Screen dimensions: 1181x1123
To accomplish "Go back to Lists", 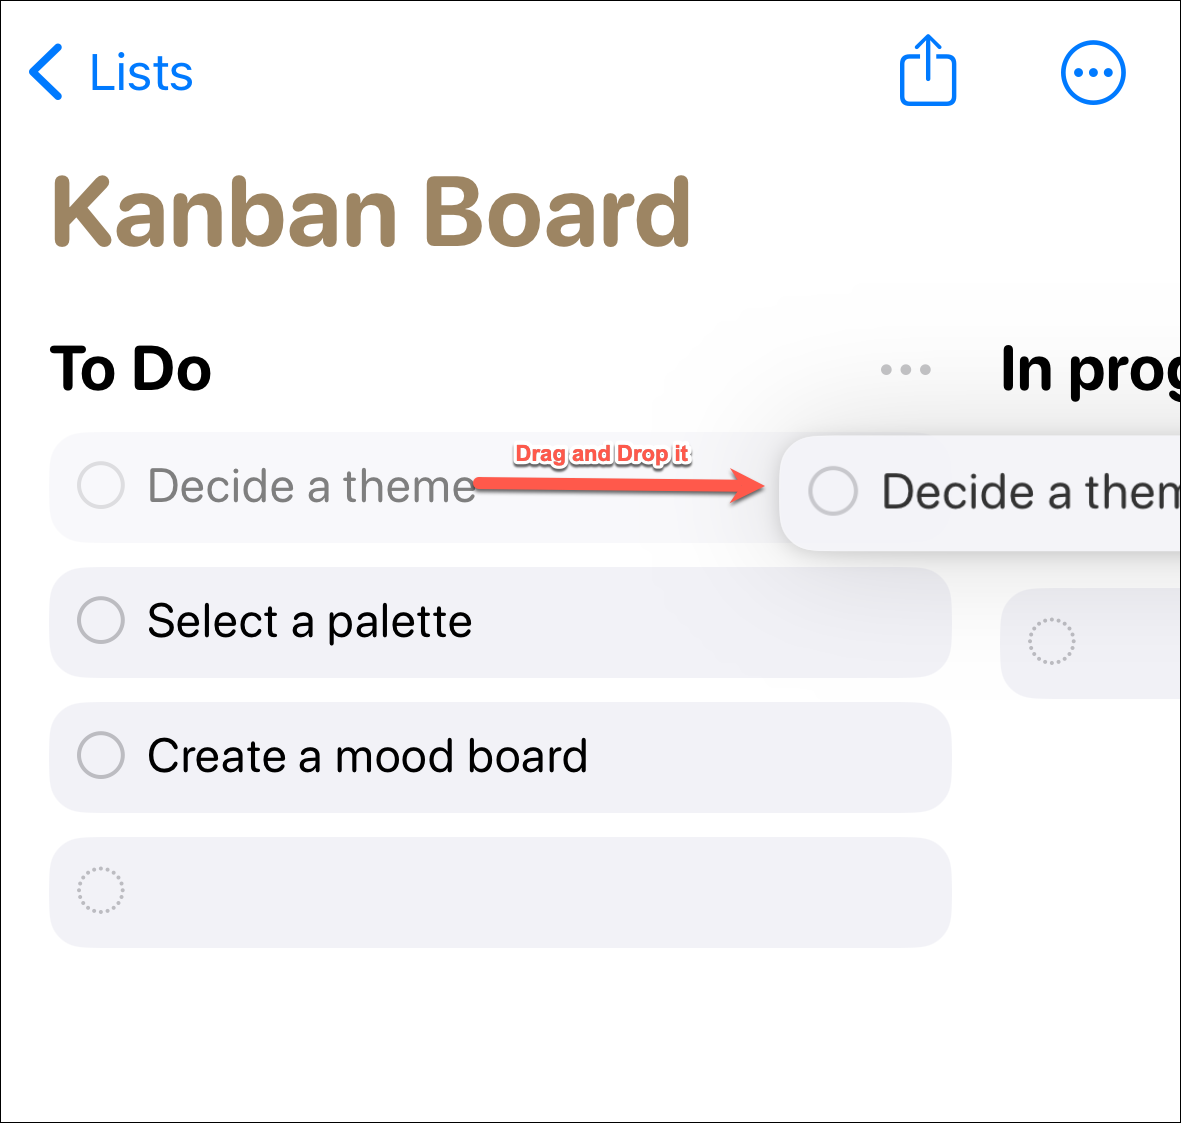I will point(141,73).
